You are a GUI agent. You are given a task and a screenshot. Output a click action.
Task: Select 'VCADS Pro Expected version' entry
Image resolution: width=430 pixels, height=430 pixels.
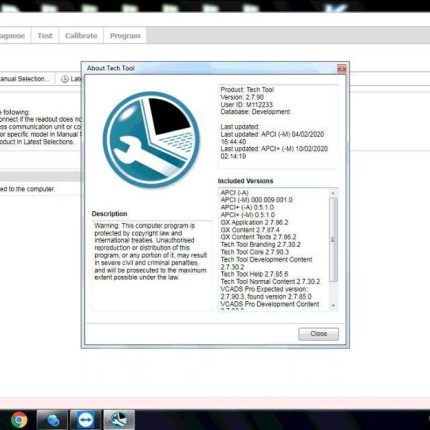pos(266,293)
